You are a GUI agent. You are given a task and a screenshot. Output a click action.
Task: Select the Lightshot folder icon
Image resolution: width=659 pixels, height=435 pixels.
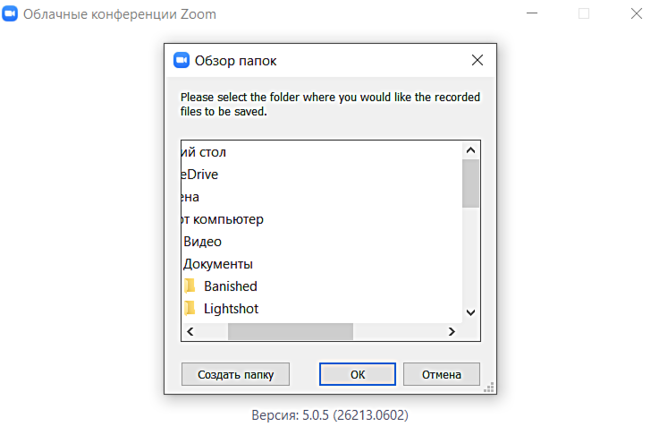click(x=190, y=309)
